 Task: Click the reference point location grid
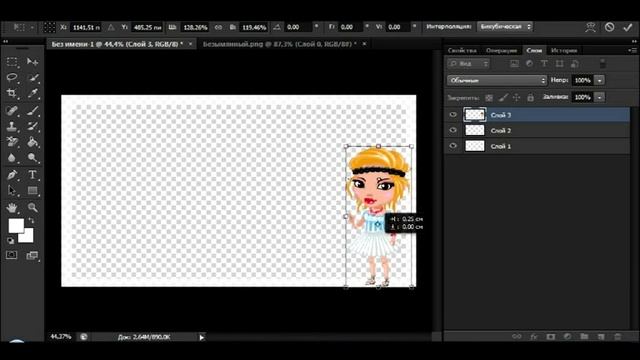click(x=49, y=27)
